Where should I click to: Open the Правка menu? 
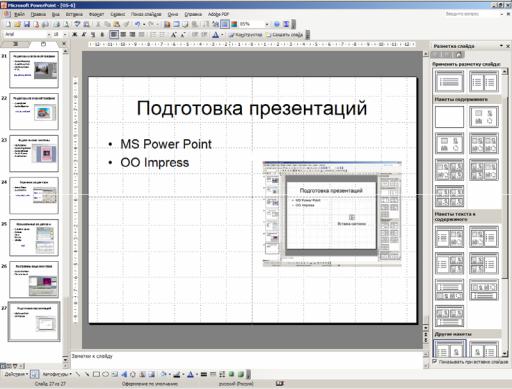click(38, 14)
